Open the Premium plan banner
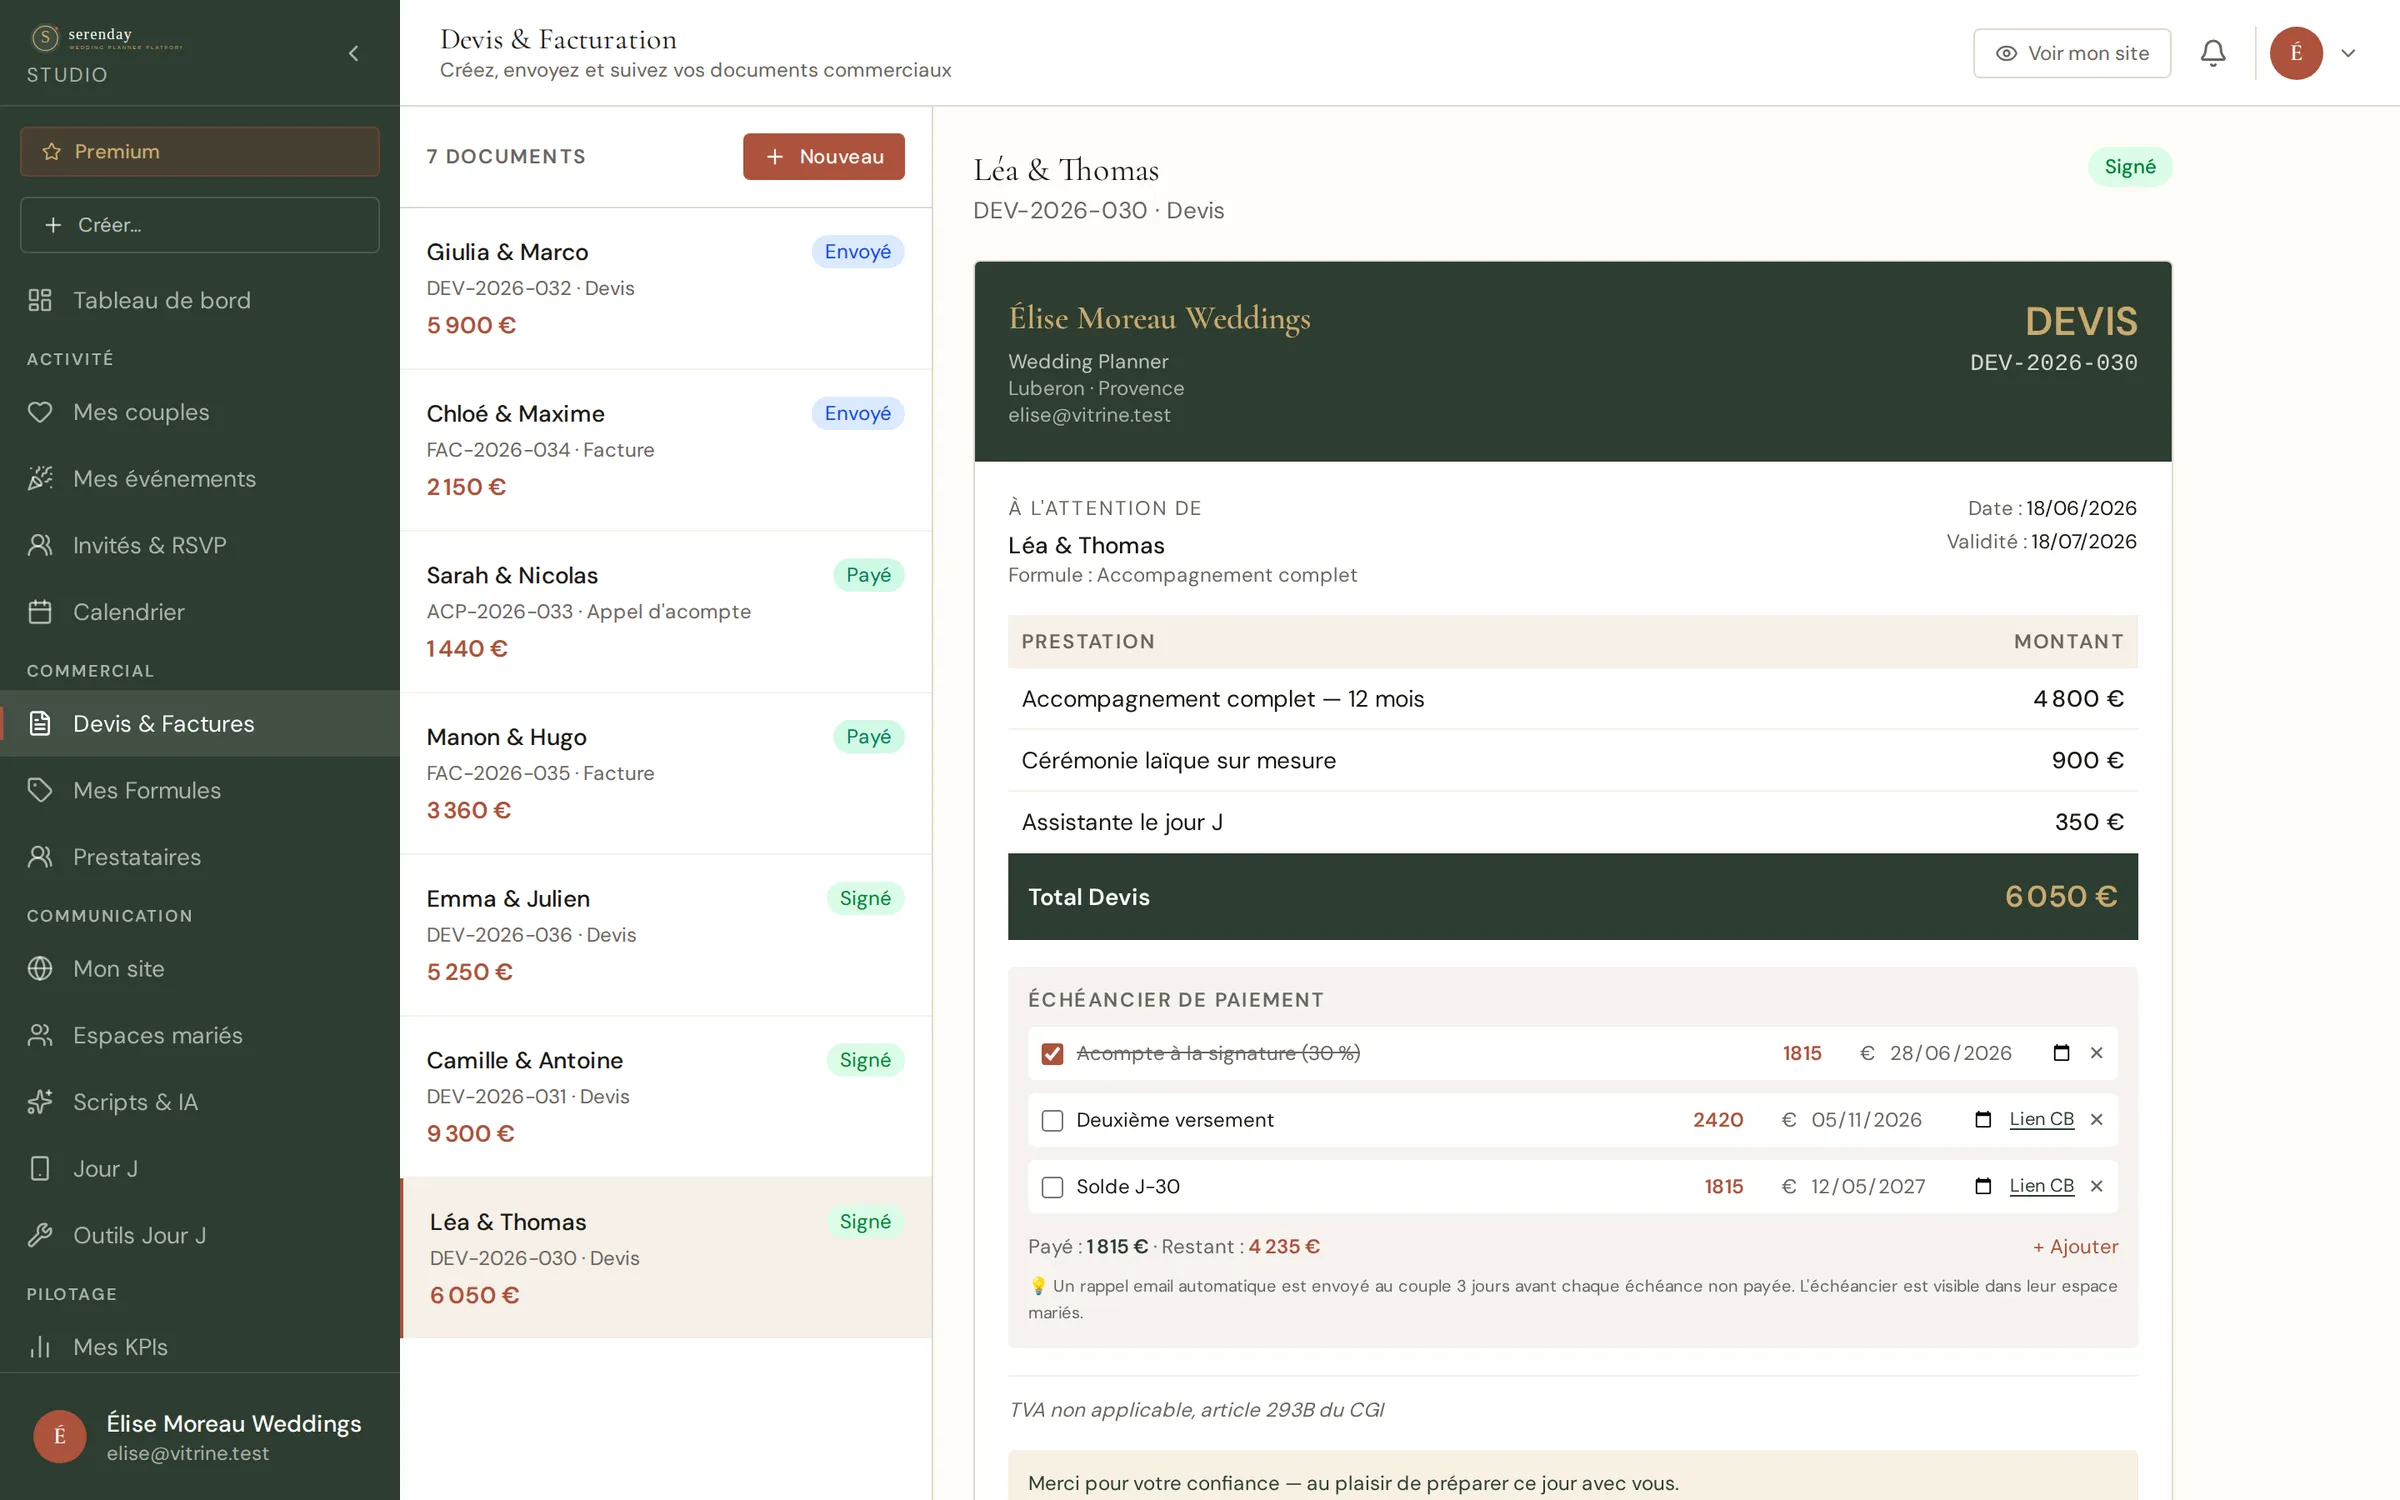Image resolution: width=2400 pixels, height=1500 pixels. pyautogui.click(x=200, y=151)
